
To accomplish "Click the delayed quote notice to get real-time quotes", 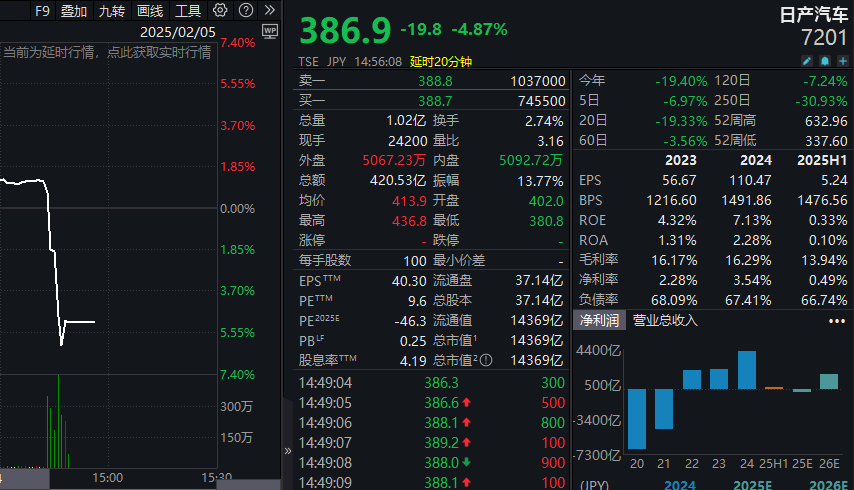I will tap(107, 52).
